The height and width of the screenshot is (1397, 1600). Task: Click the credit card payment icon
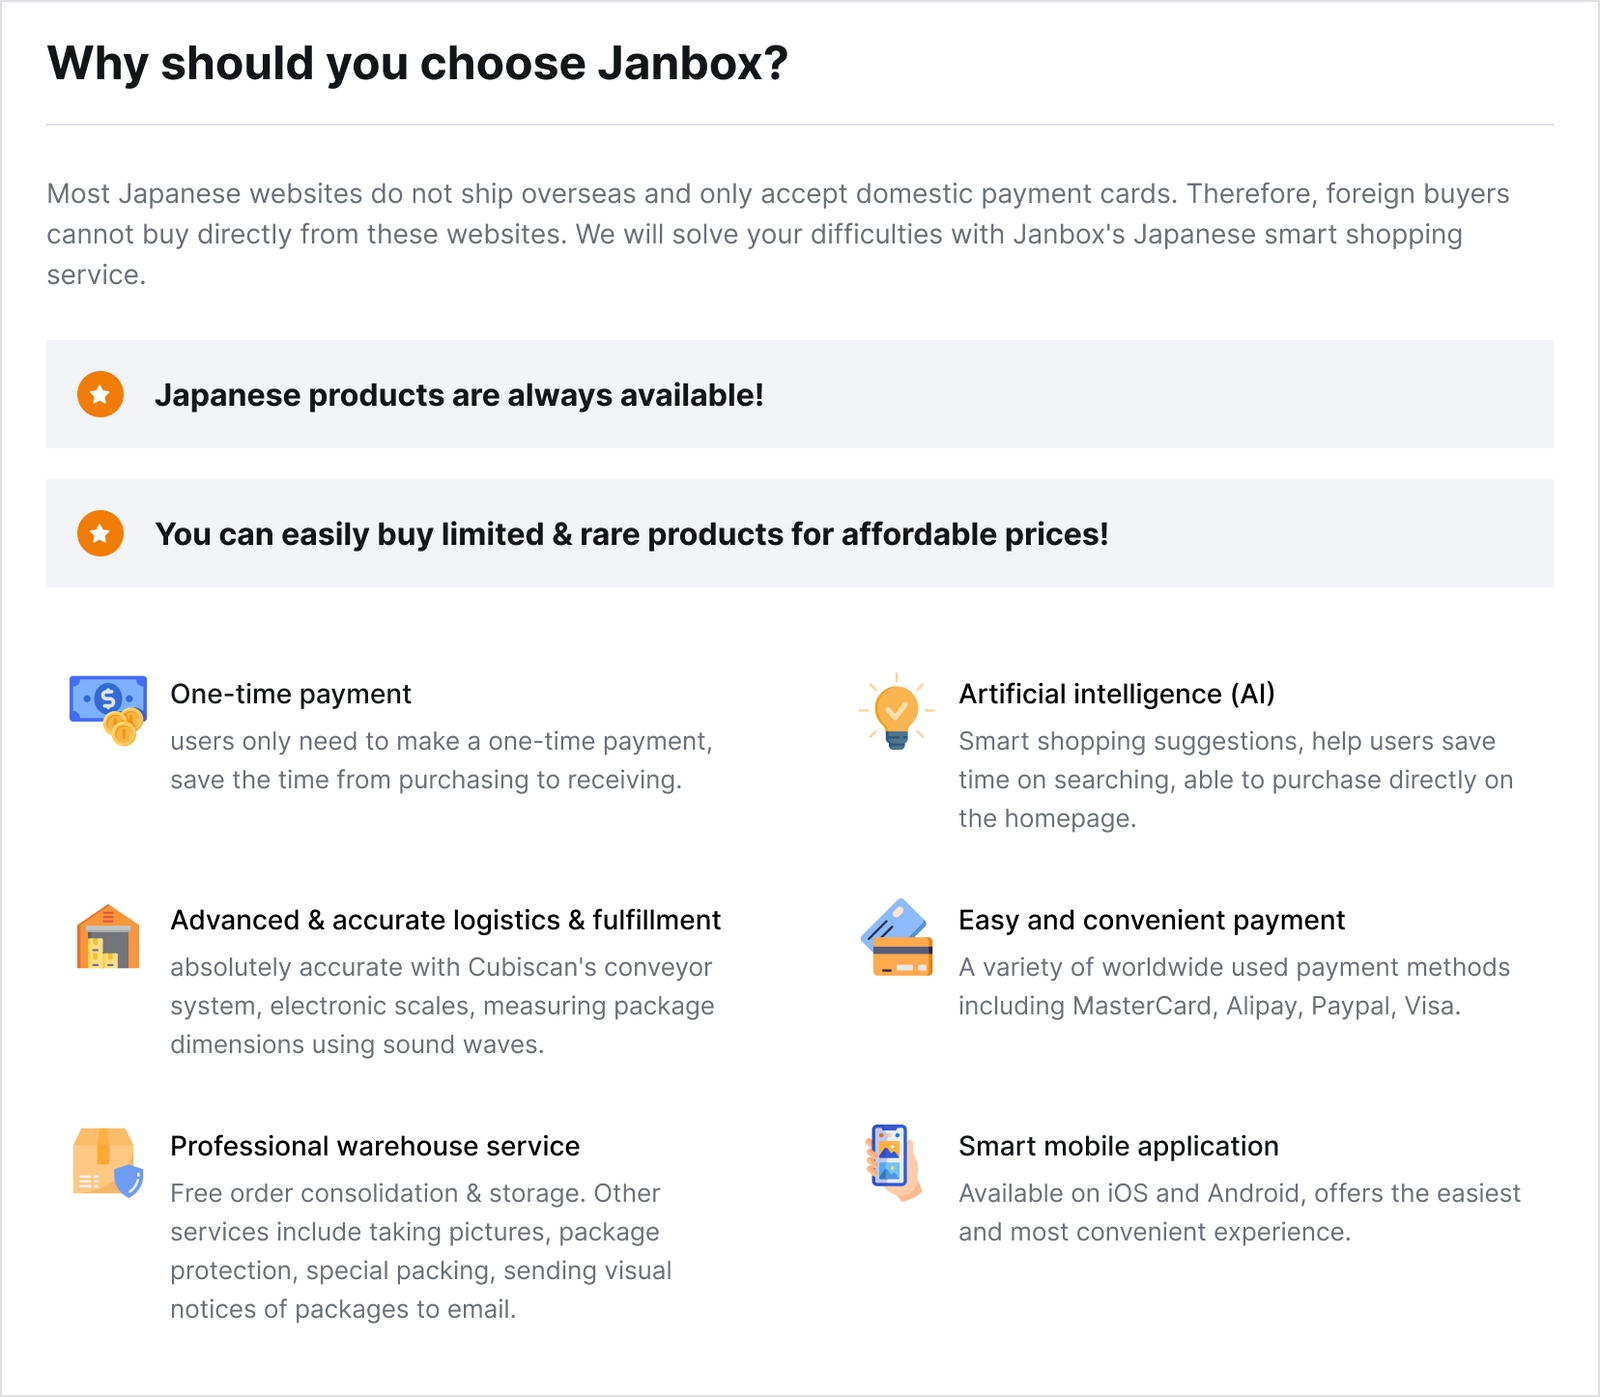[x=897, y=937]
